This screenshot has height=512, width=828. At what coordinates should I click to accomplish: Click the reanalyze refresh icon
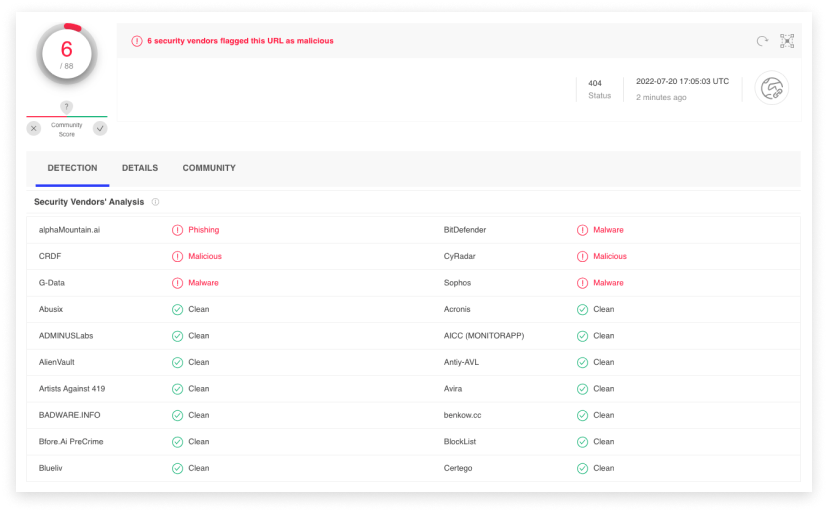point(762,41)
